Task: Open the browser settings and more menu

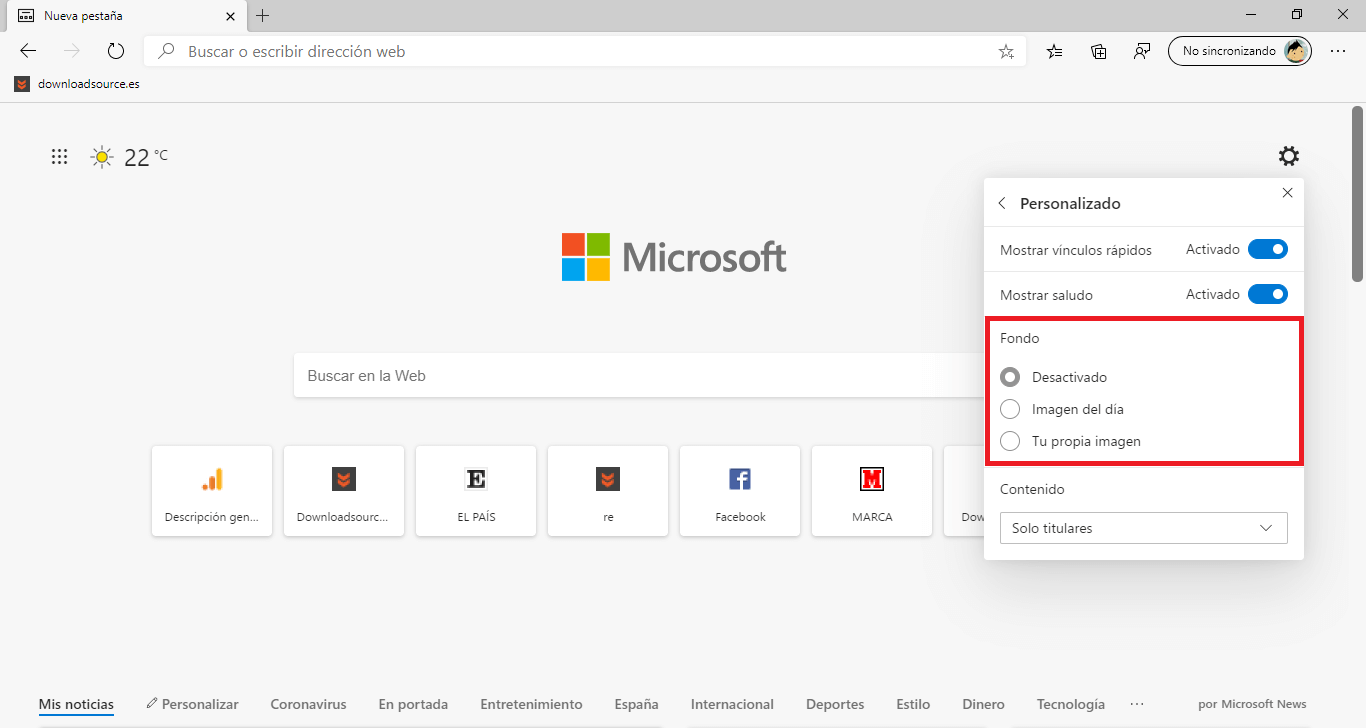Action: click(1338, 51)
